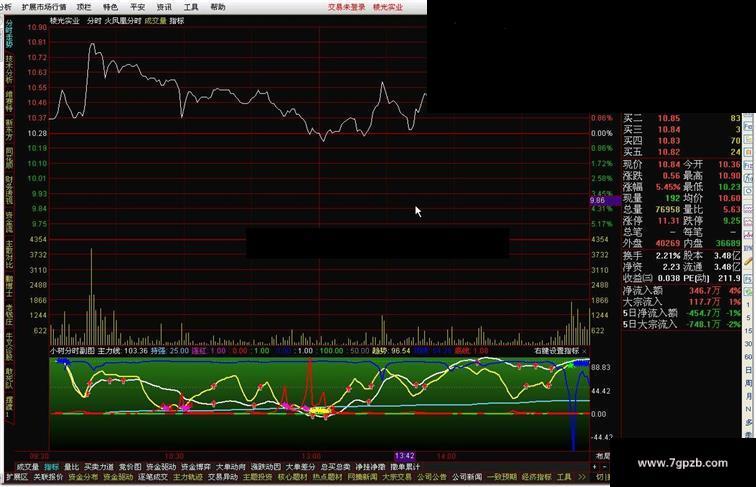This screenshot has width=756, height=487.
Task: Open the 交易异动 tab
Action: pyautogui.click(x=223, y=477)
